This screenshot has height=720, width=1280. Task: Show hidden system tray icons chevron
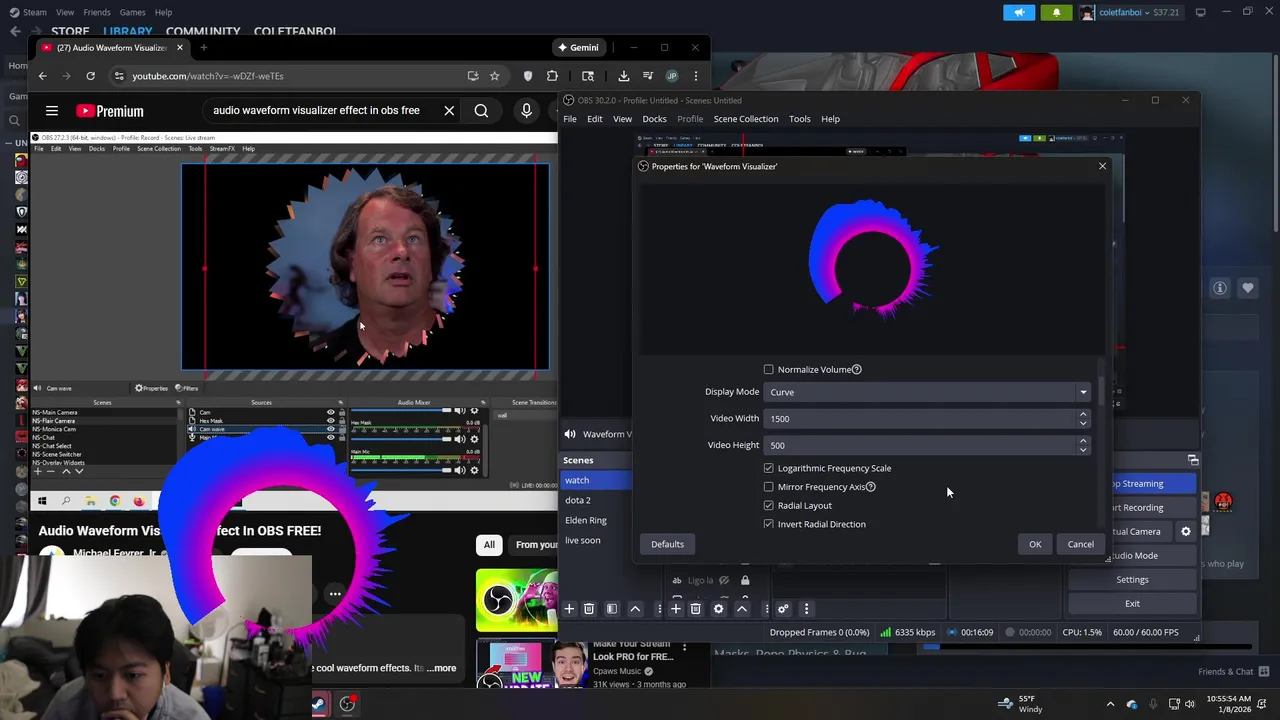(x=1110, y=704)
